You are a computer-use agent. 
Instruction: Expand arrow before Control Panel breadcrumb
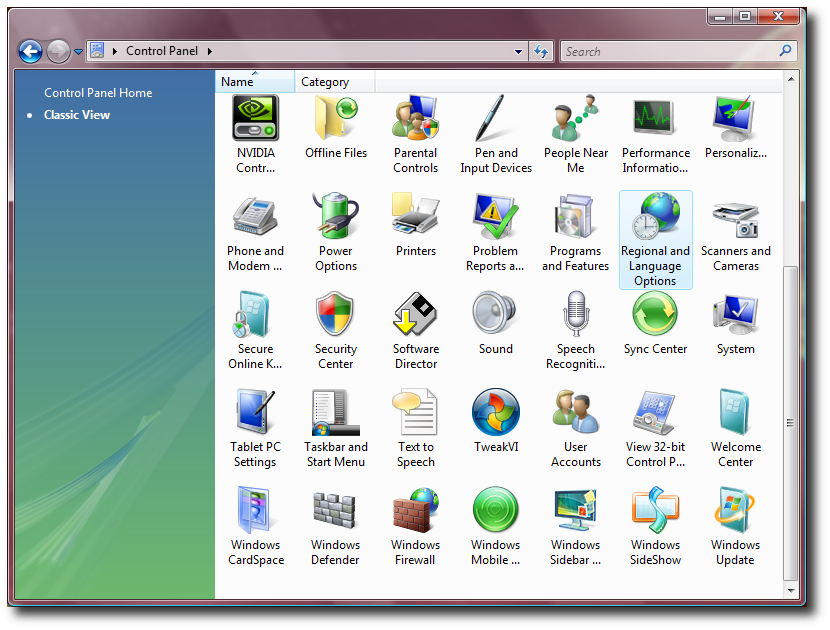tap(114, 51)
